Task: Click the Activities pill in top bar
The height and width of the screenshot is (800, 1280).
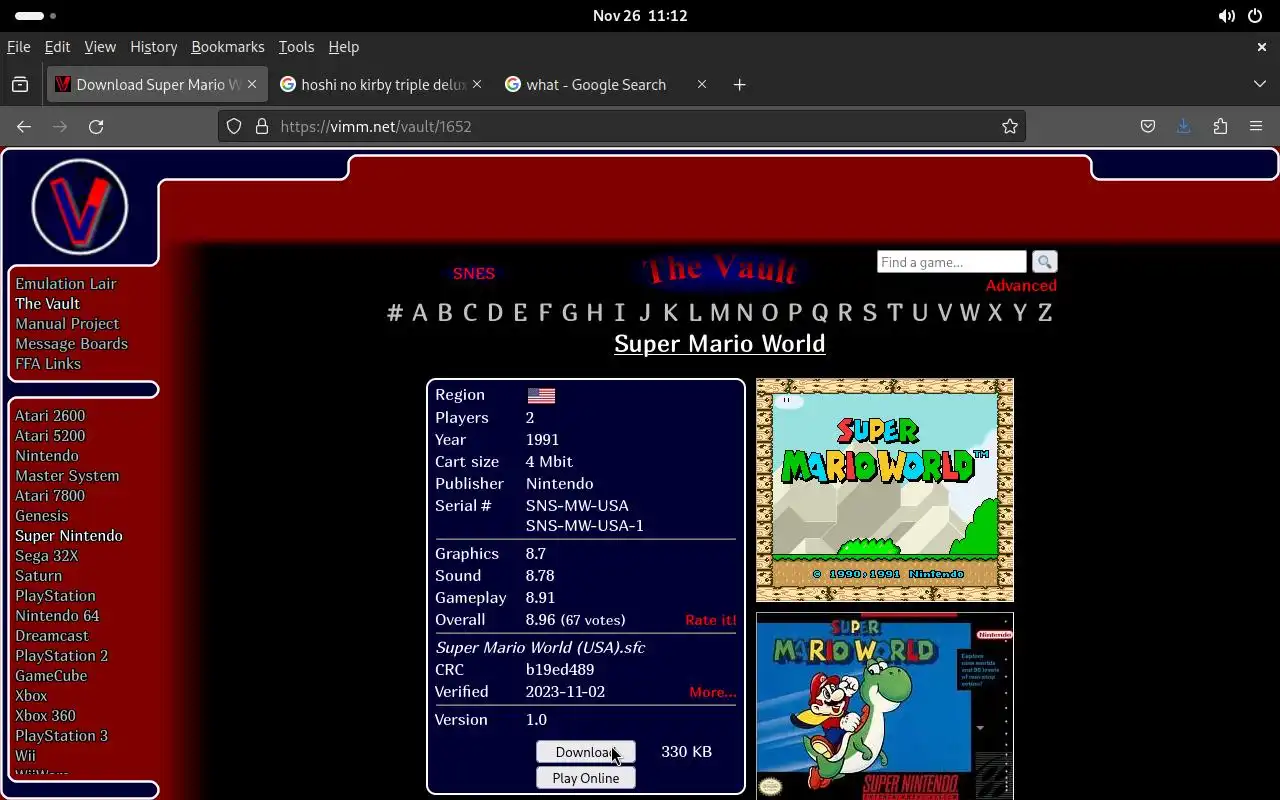Action: point(36,16)
